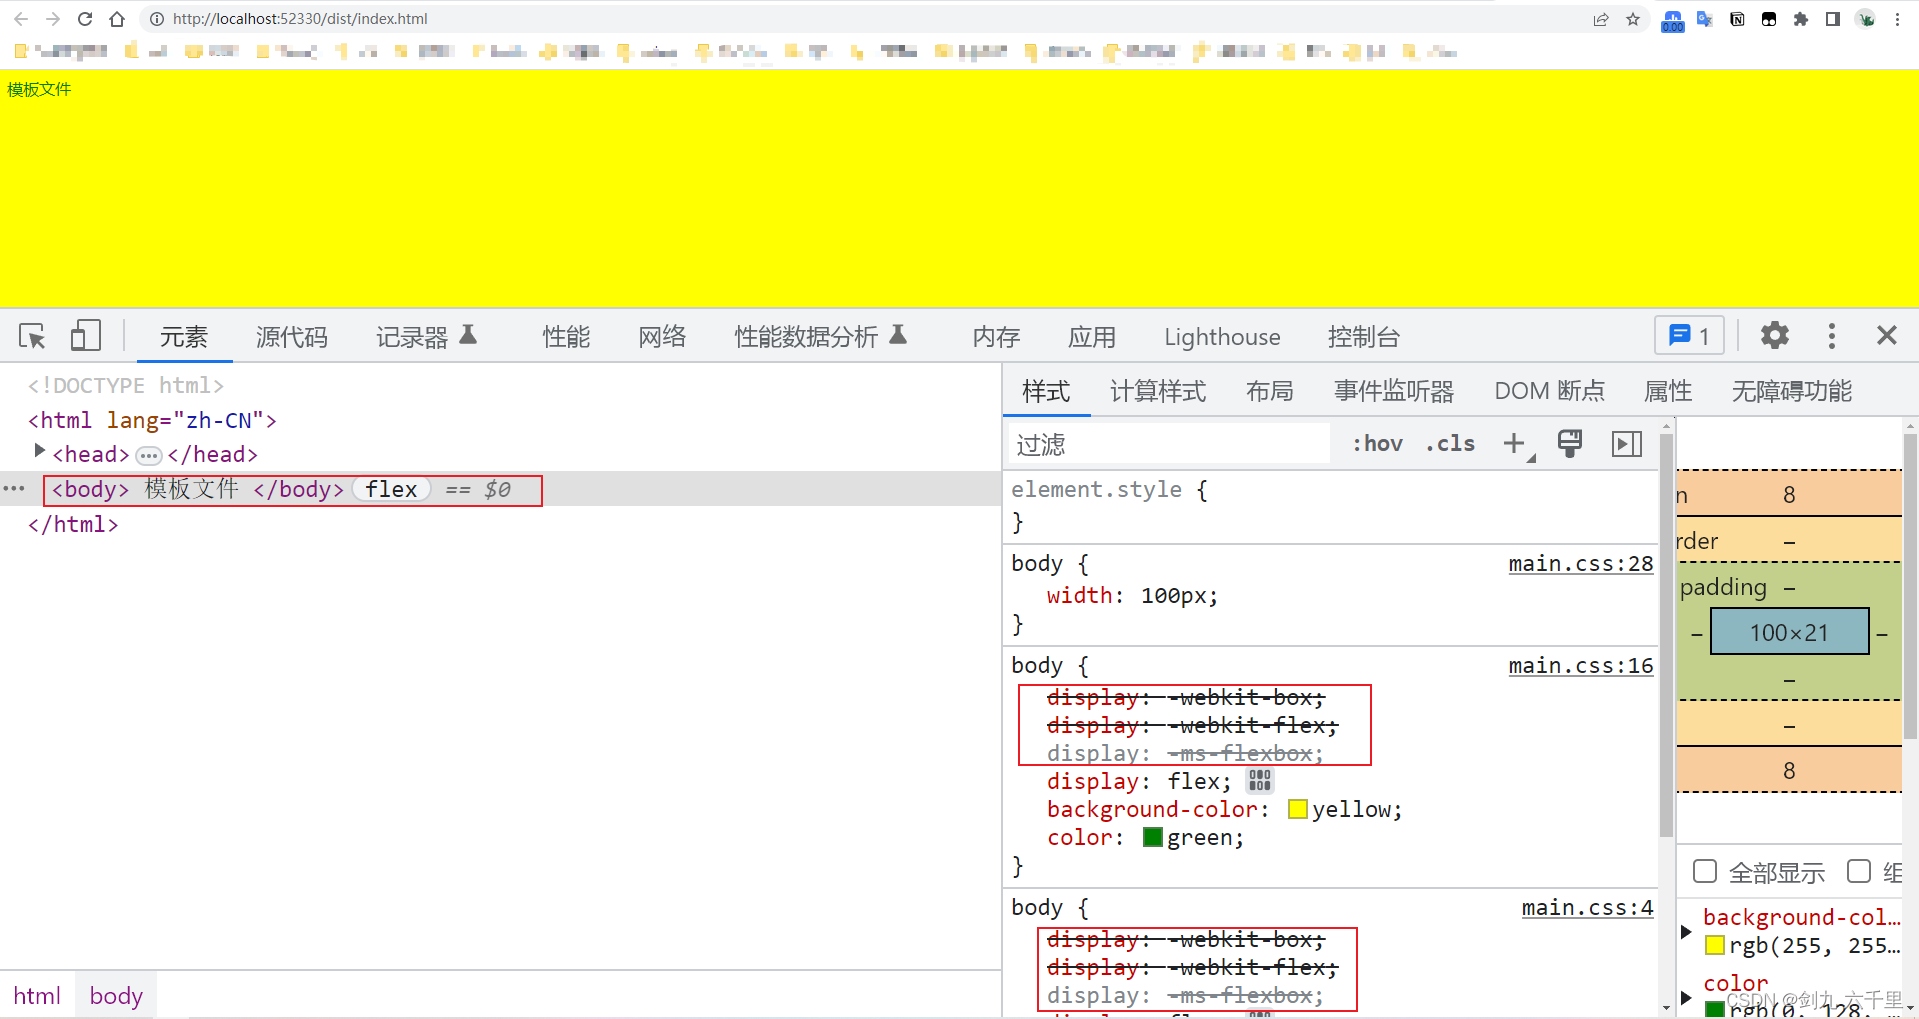Expand the head element node
The width and height of the screenshot is (1919, 1019).
[40, 451]
